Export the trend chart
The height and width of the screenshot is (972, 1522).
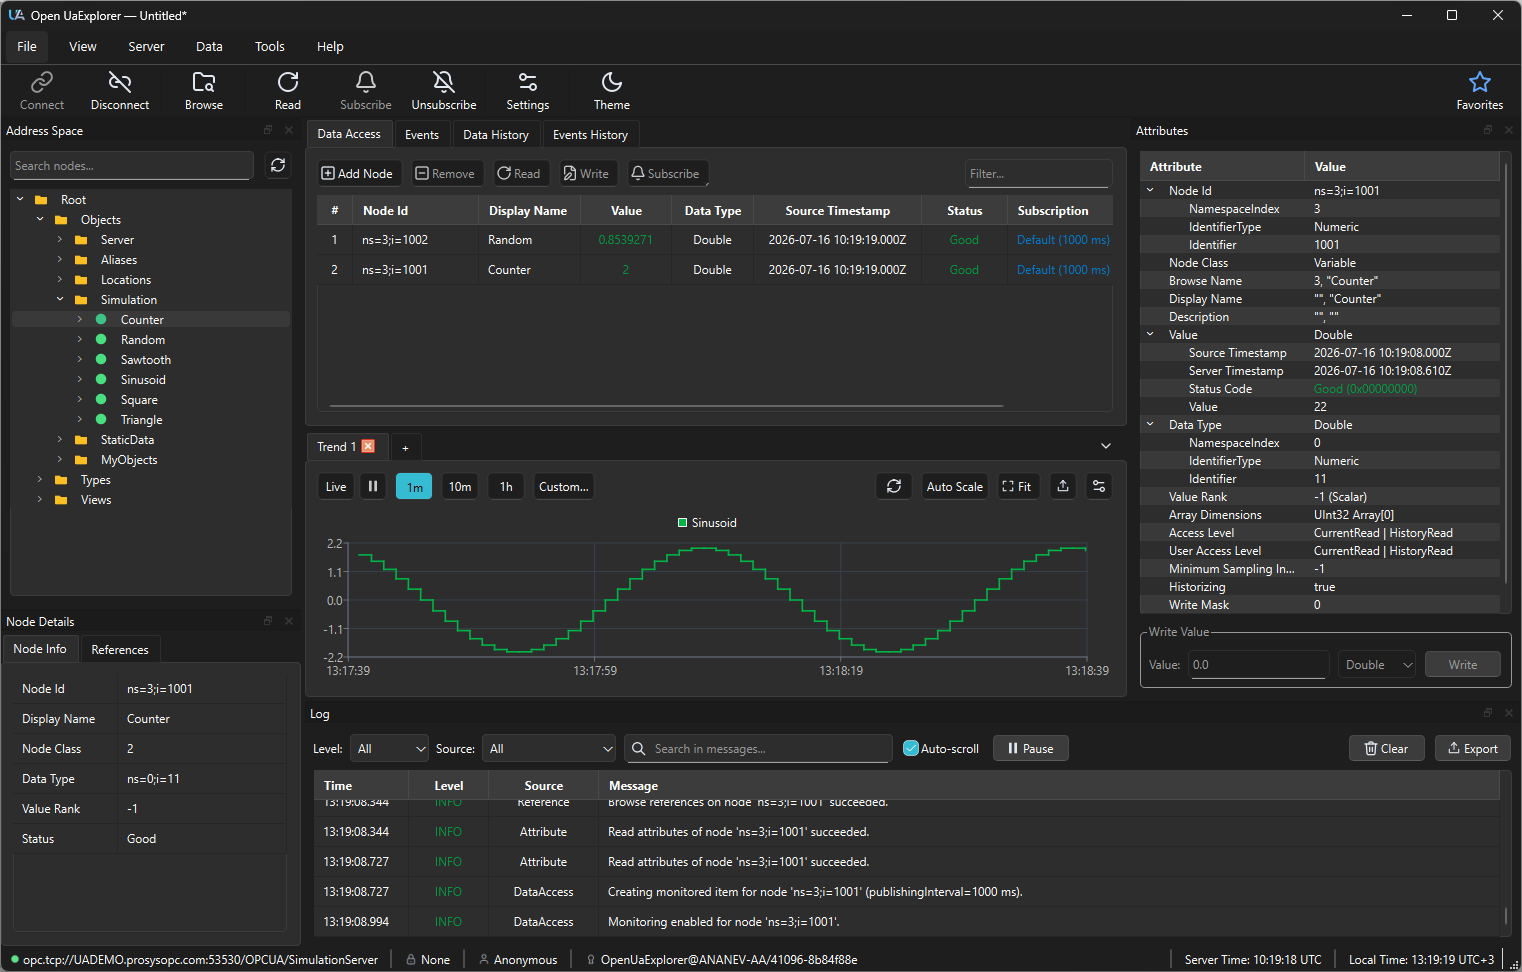(1063, 486)
